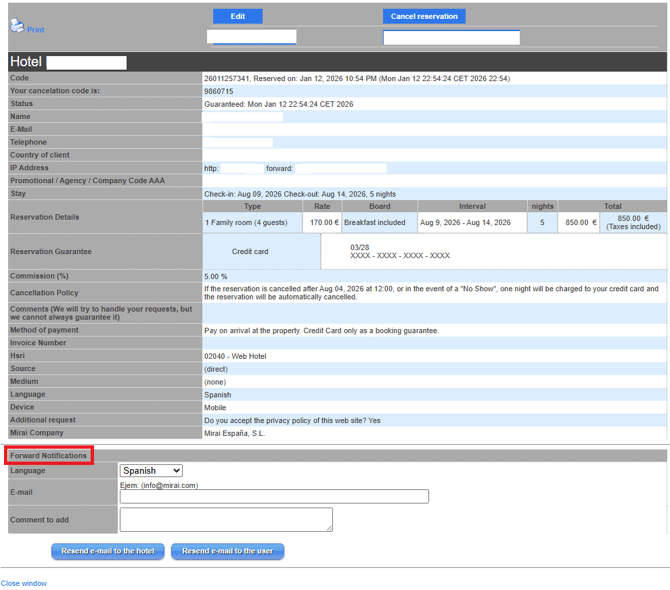Click the 02040 - Web Hotel value
Viewport: 670px width, 590px height.
pos(235,356)
